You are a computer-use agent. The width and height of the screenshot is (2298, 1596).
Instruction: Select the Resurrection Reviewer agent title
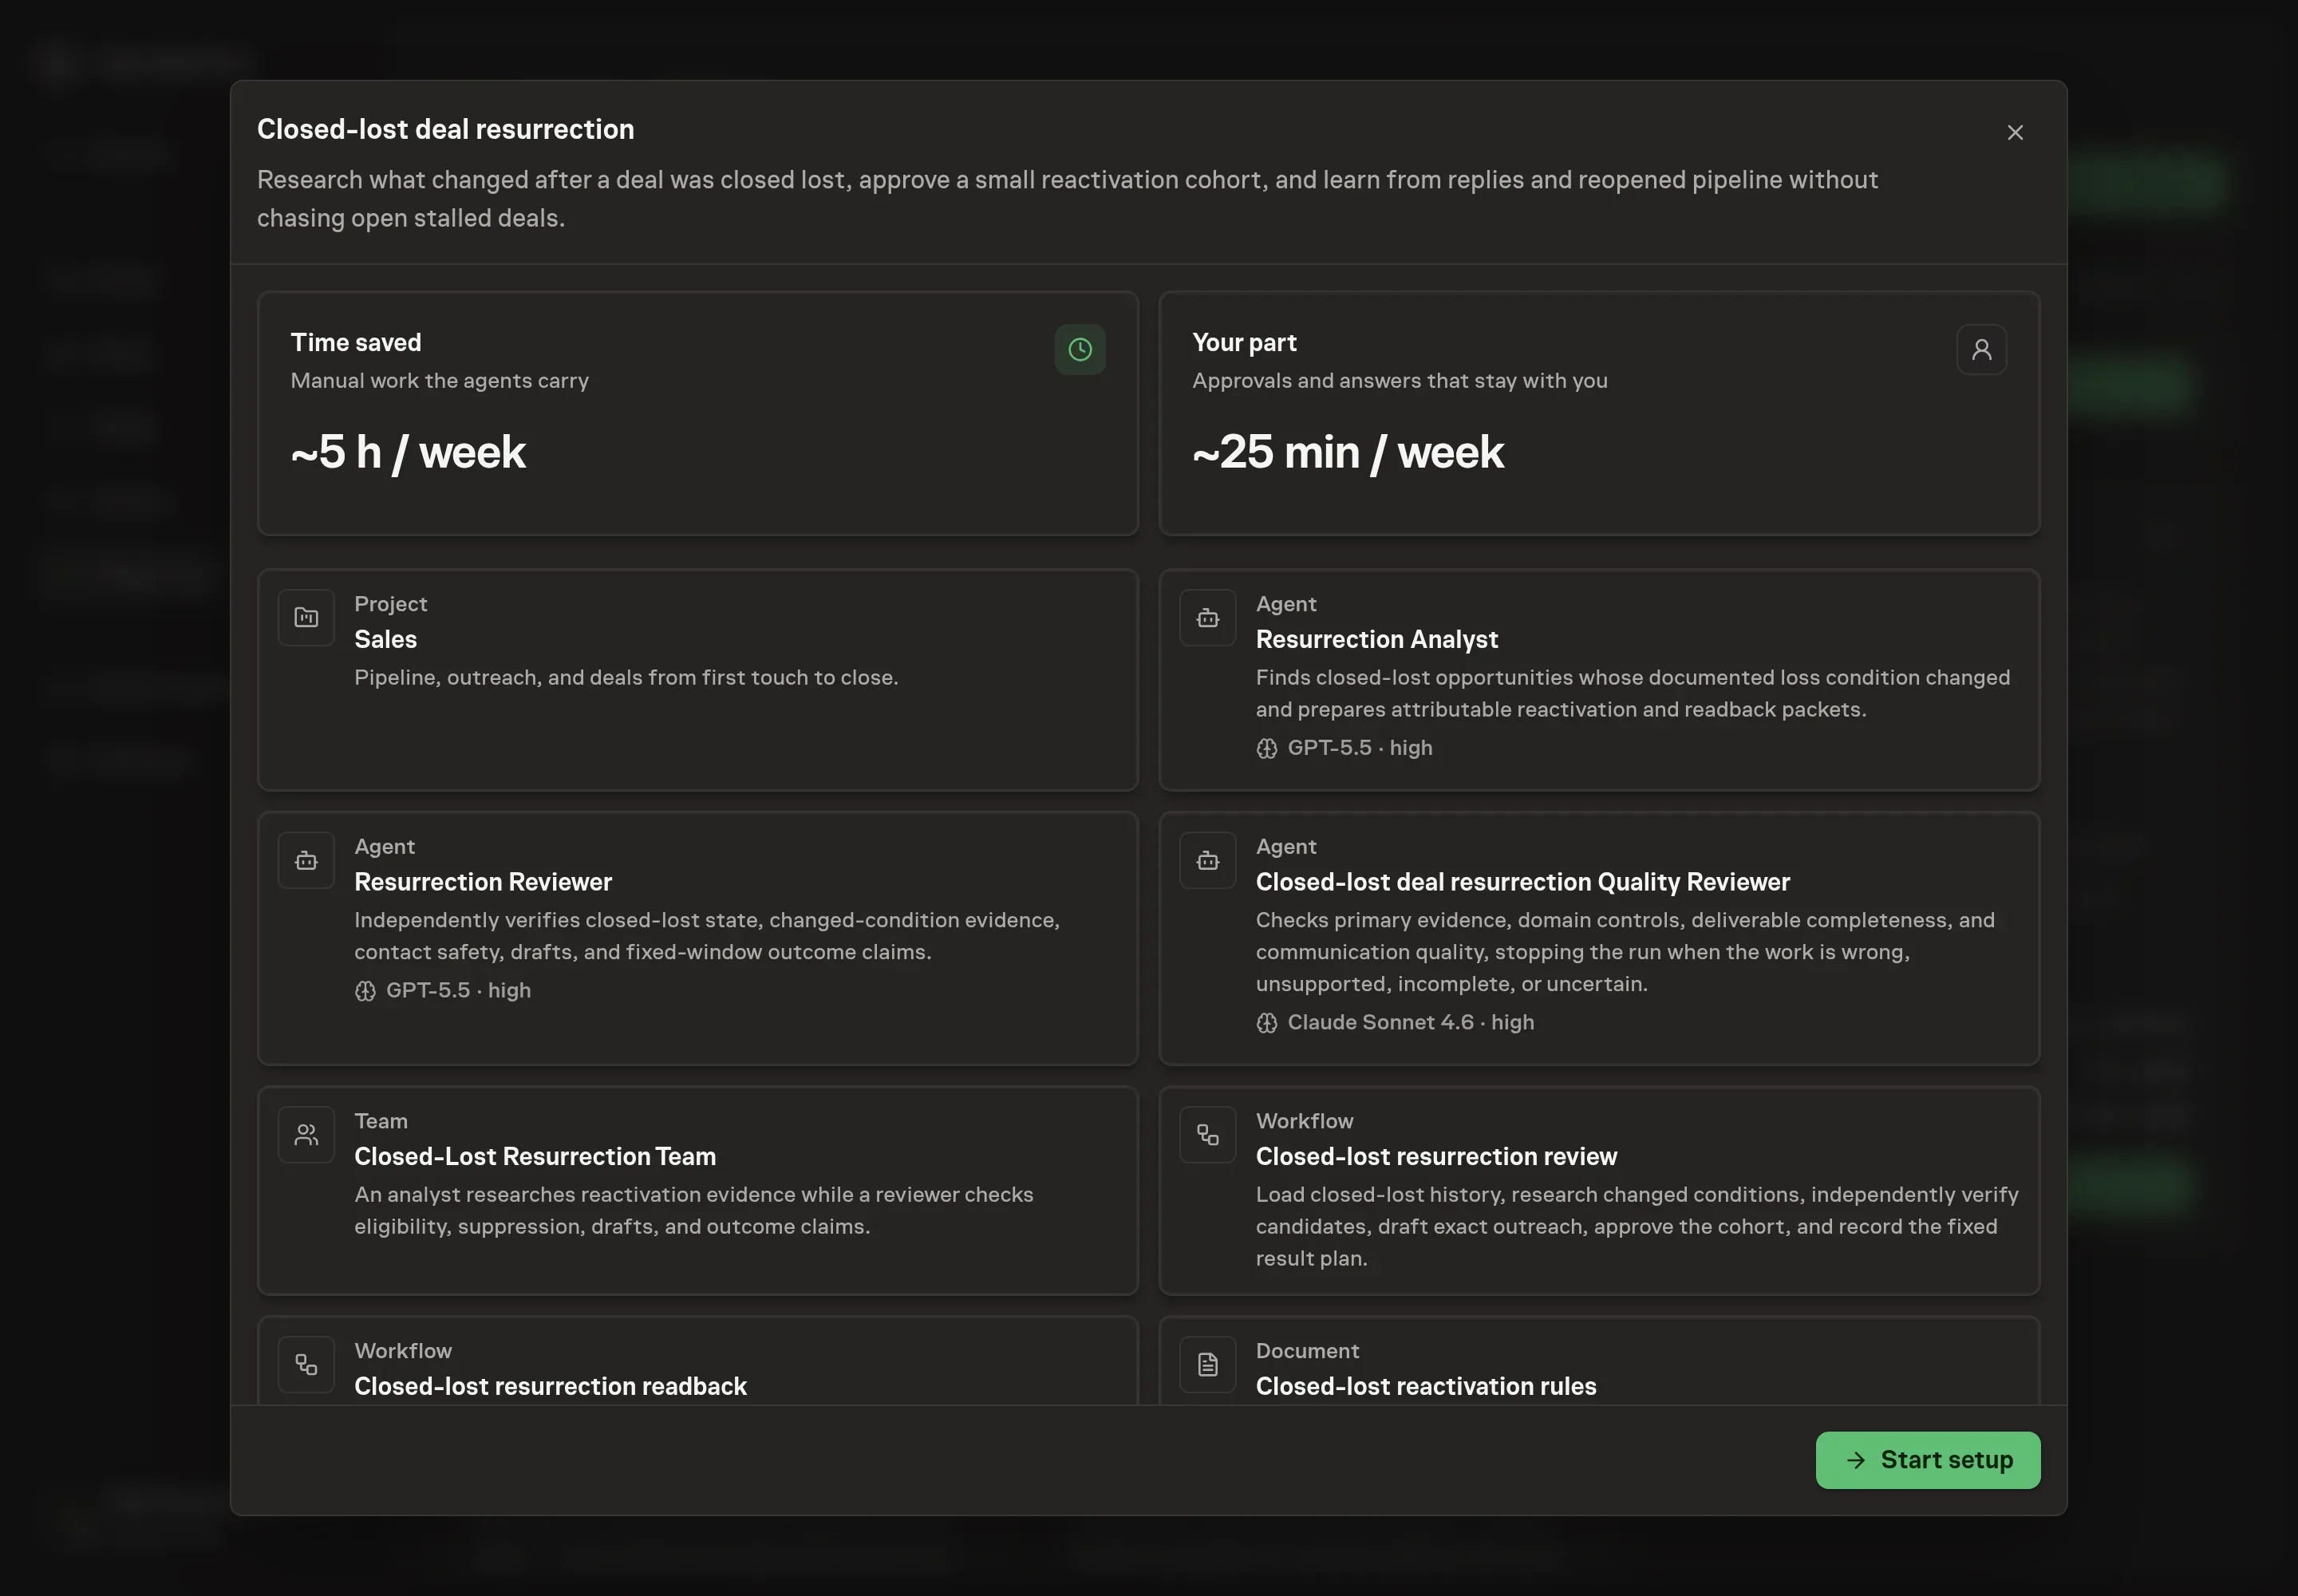pos(483,881)
